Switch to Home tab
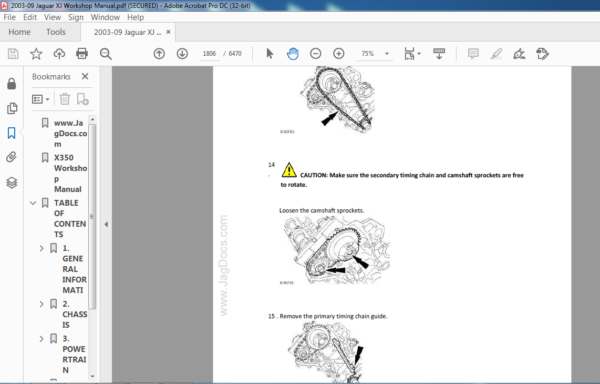 (x=19, y=32)
